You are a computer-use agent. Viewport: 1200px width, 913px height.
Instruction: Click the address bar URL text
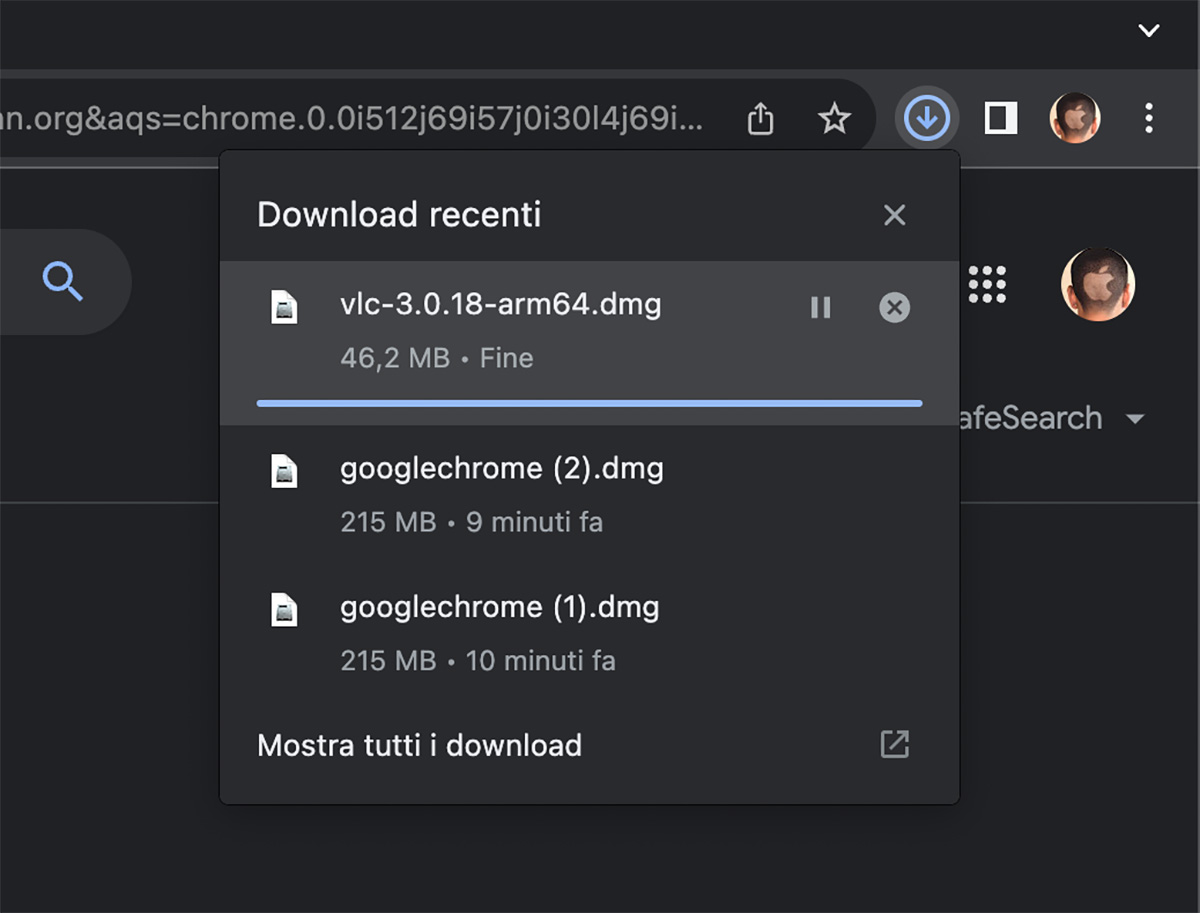coord(350,119)
